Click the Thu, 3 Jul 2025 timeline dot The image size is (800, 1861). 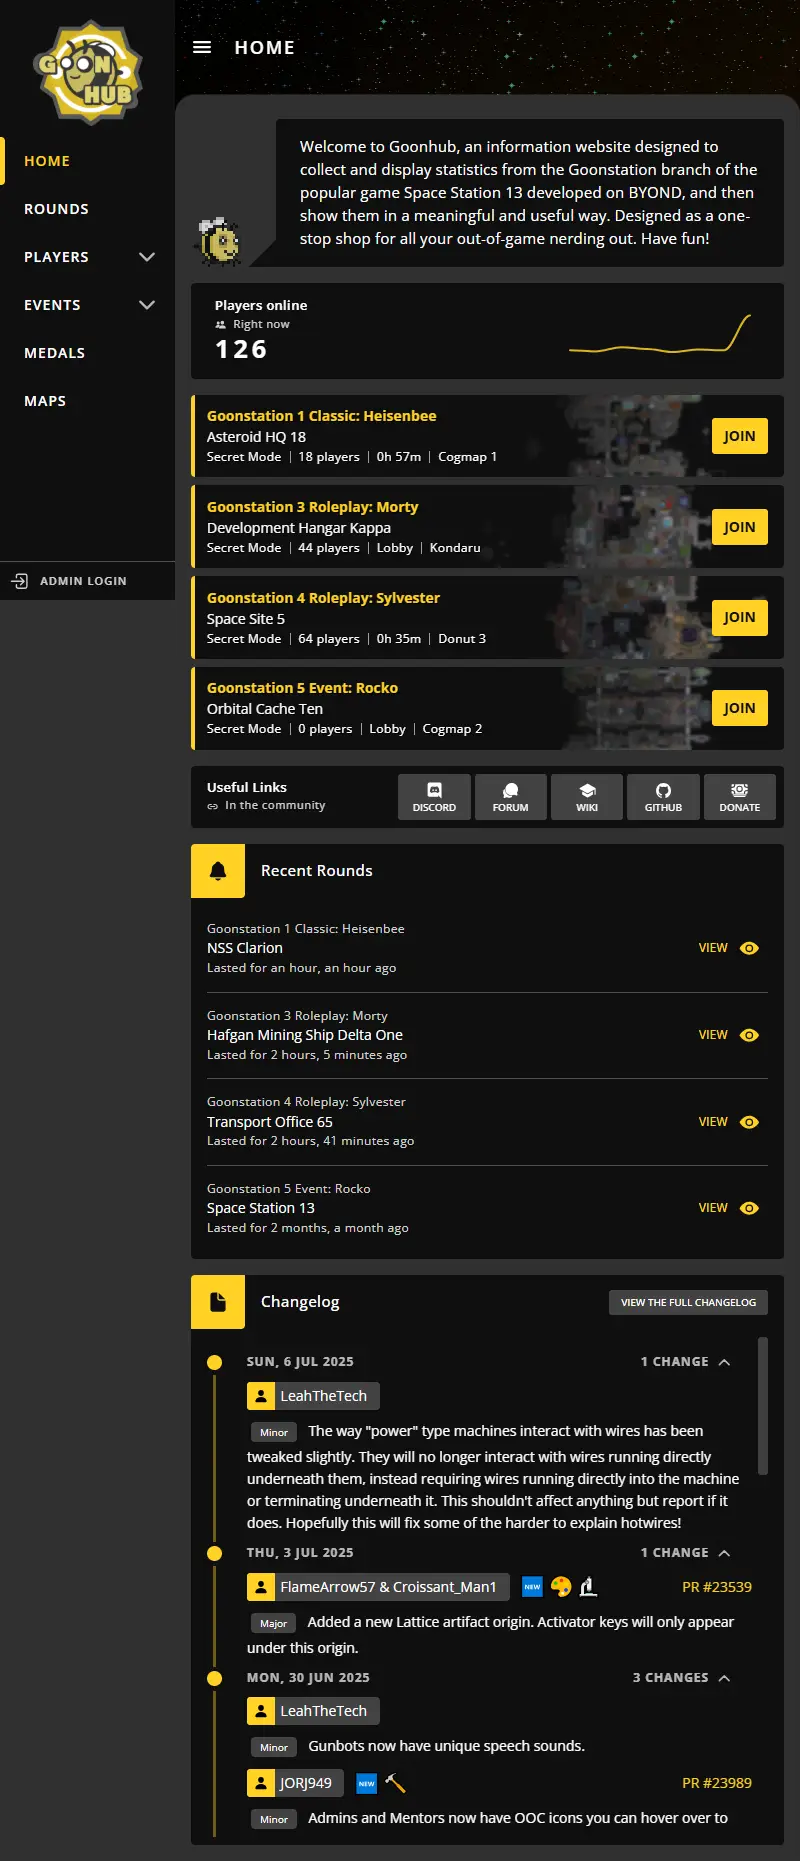[x=214, y=1553]
